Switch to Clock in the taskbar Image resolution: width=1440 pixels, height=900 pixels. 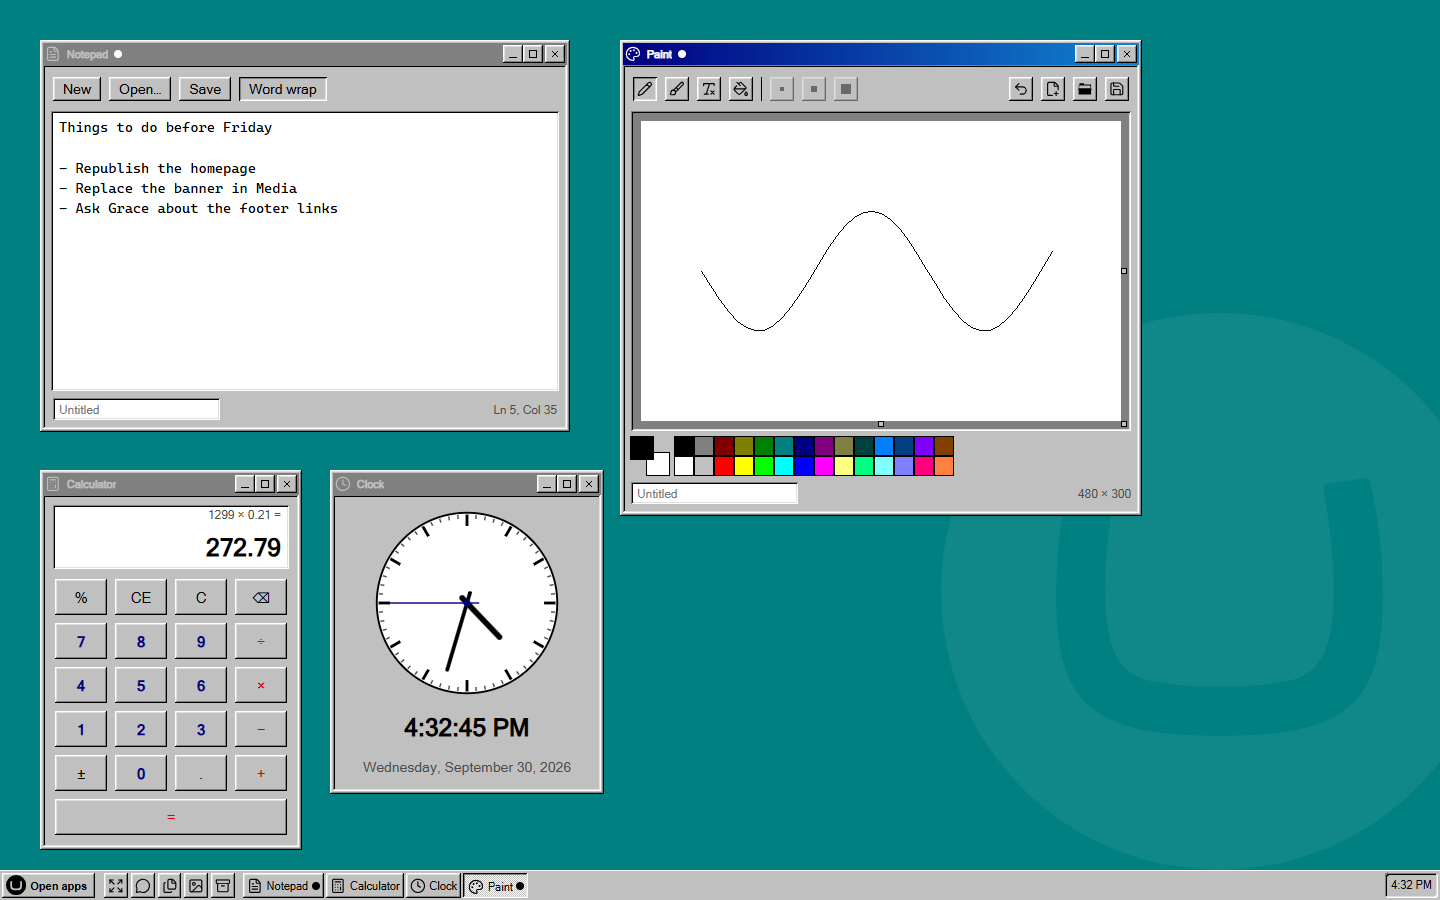pos(434,886)
